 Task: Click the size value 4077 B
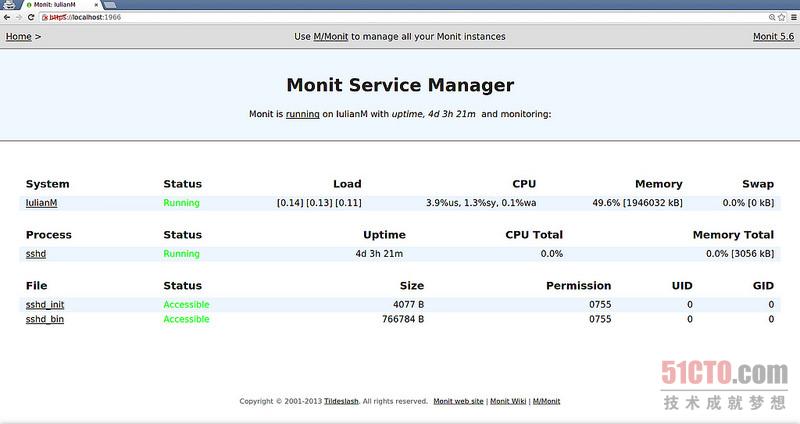click(x=408, y=305)
